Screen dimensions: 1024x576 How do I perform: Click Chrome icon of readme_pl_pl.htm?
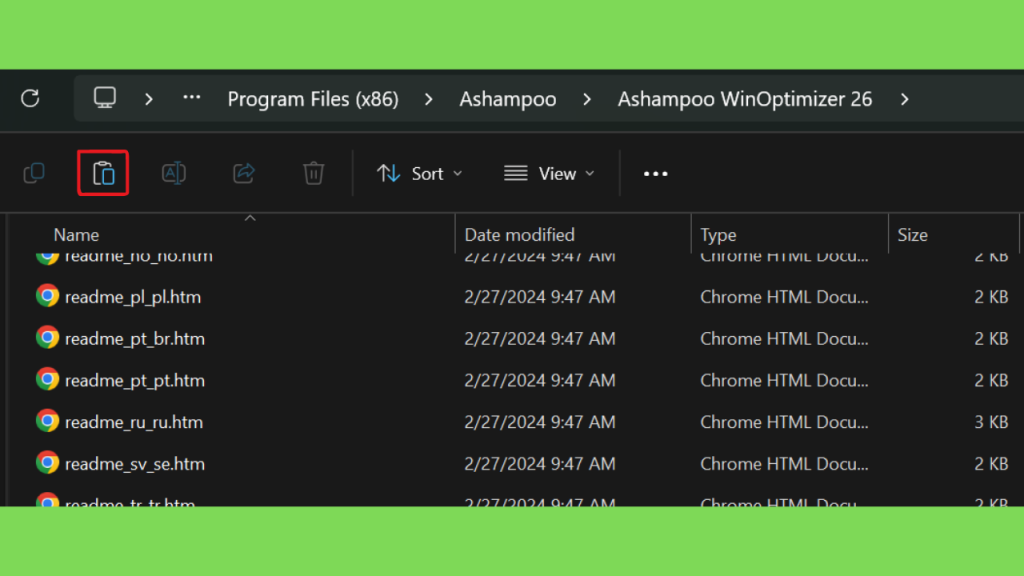click(x=47, y=296)
